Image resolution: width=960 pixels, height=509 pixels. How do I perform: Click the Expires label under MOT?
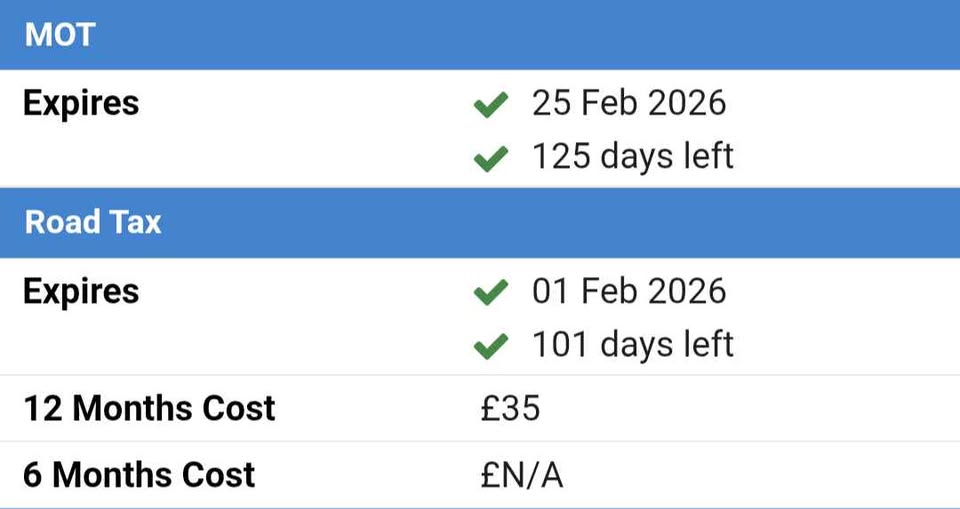coord(81,103)
